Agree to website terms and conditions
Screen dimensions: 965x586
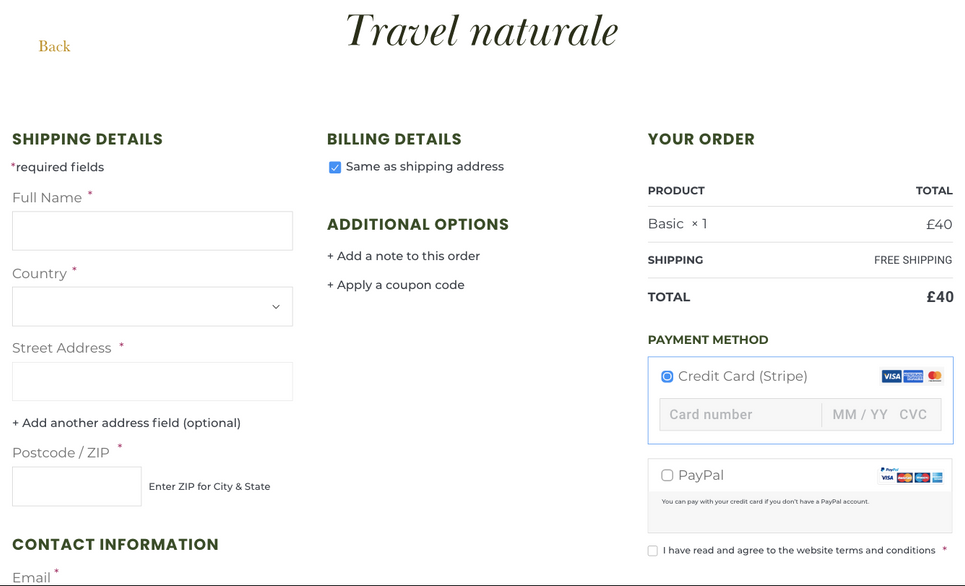(x=653, y=551)
